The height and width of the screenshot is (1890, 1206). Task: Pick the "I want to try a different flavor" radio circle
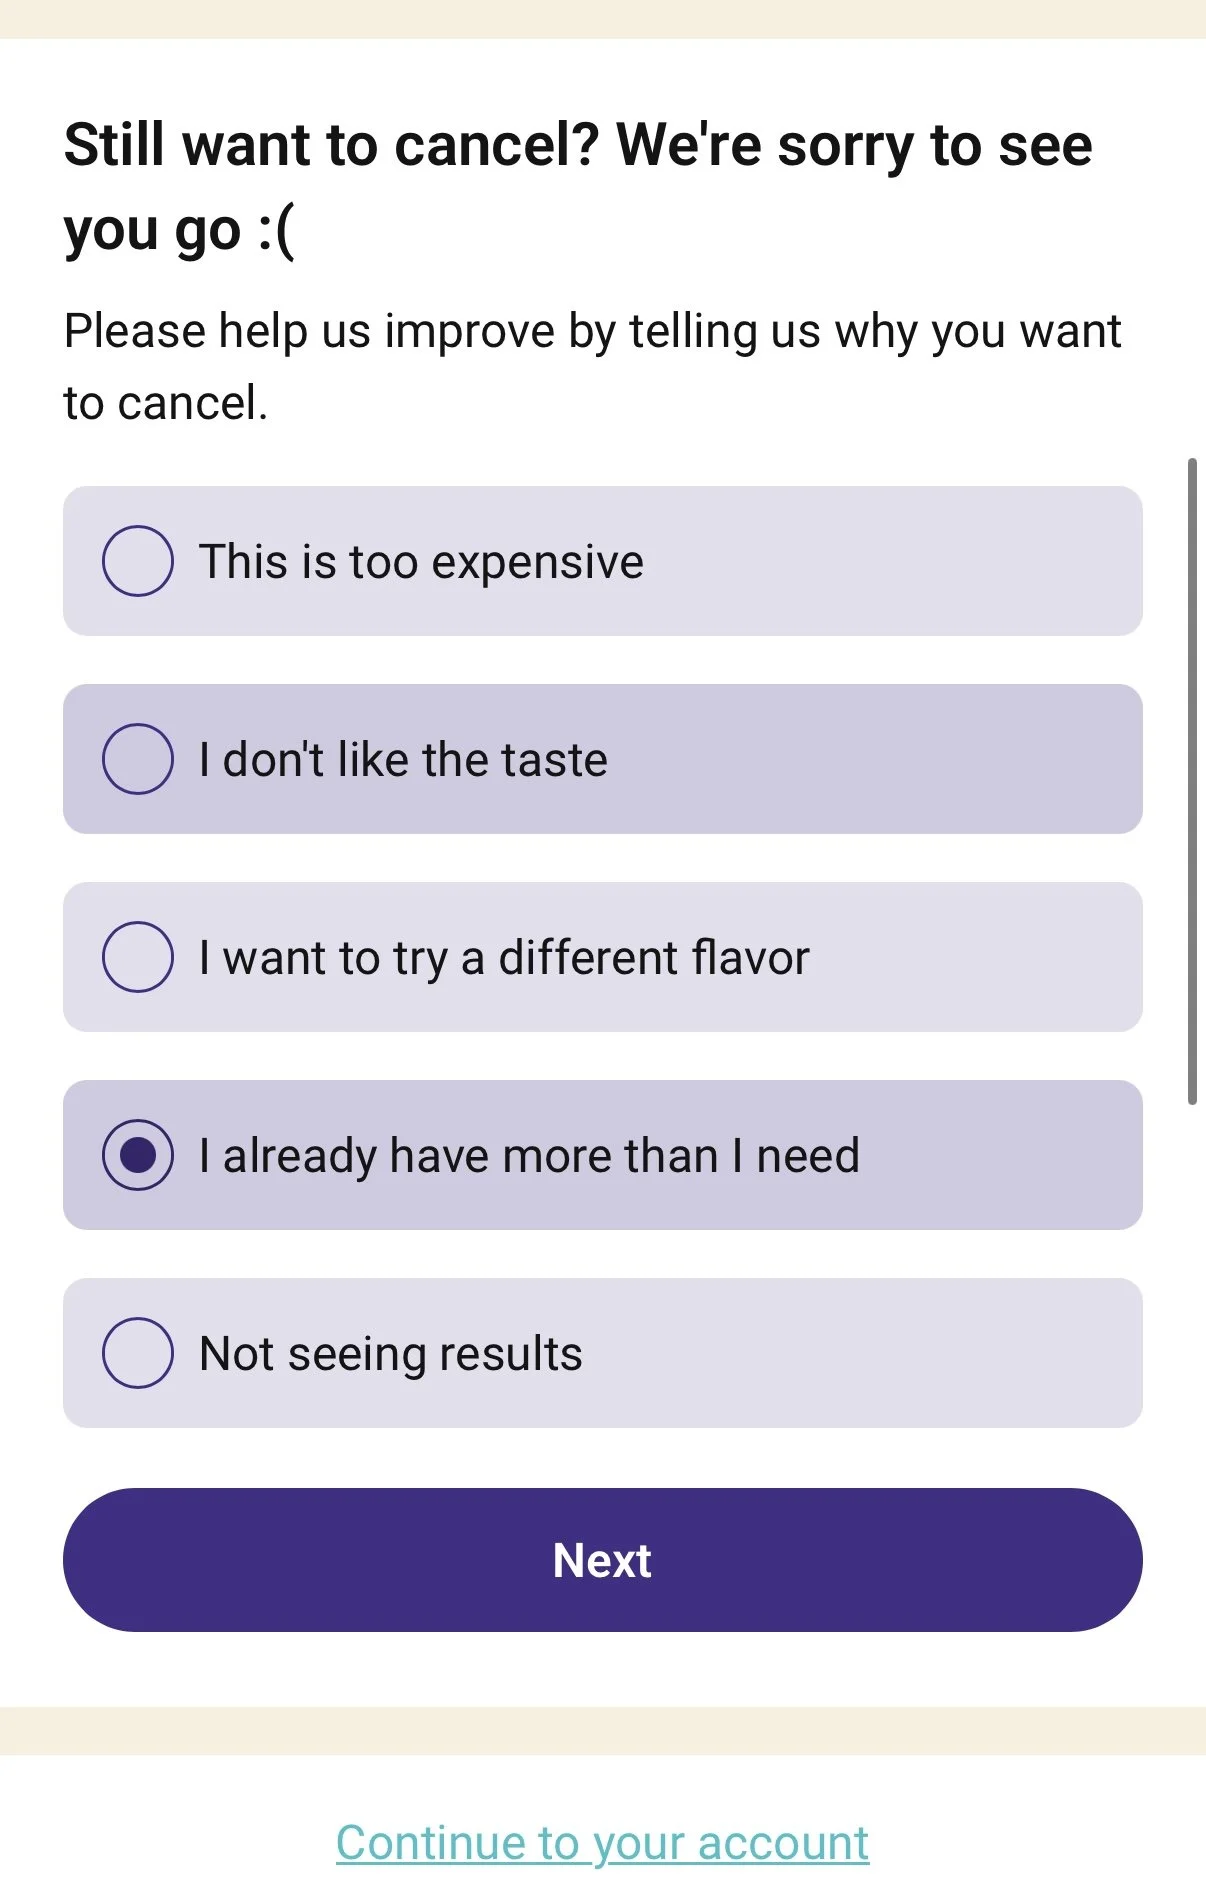(138, 957)
